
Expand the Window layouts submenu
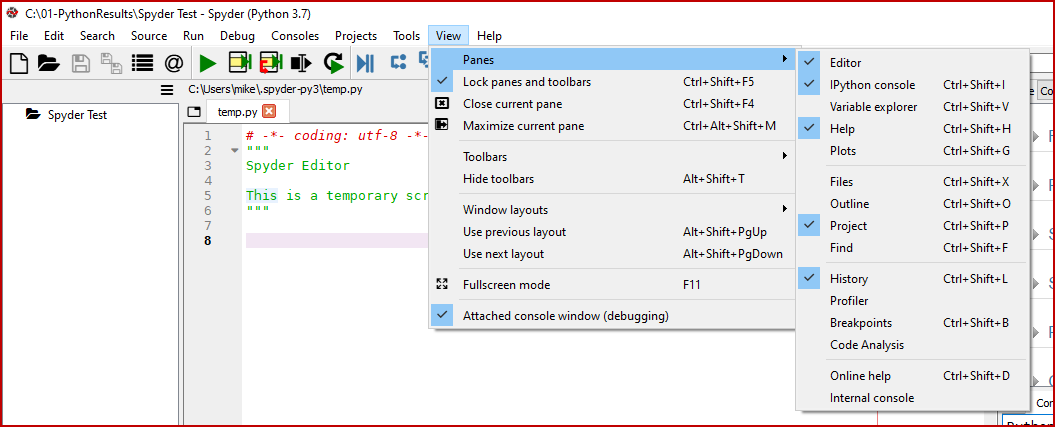pyautogui.click(x=612, y=210)
